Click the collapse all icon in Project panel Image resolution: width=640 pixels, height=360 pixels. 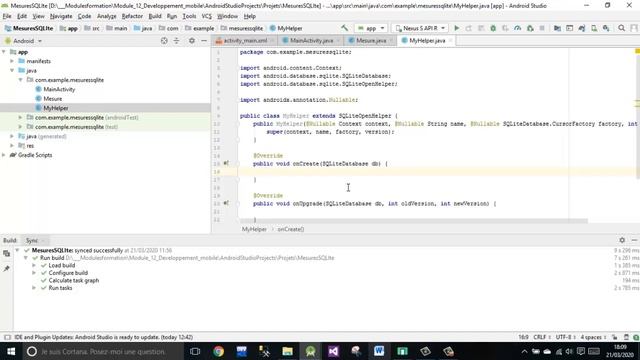pos(176,41)
